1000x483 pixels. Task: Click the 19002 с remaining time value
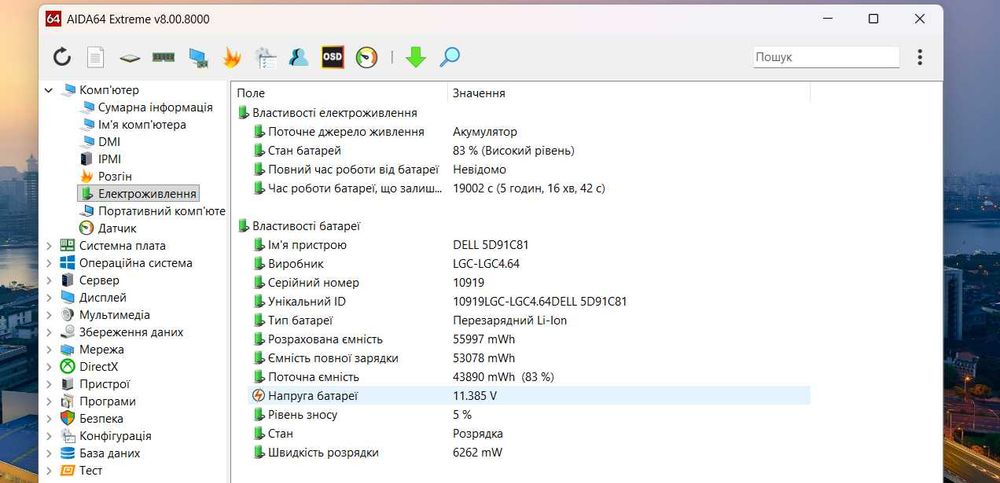click(x=529, y=188)
